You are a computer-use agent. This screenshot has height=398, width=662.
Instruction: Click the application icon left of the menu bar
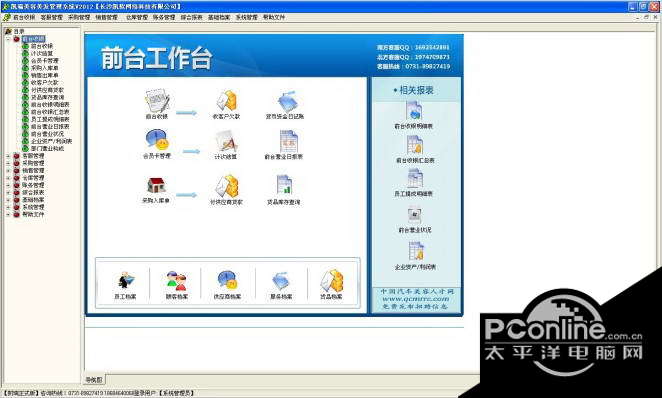click(6, 17)
